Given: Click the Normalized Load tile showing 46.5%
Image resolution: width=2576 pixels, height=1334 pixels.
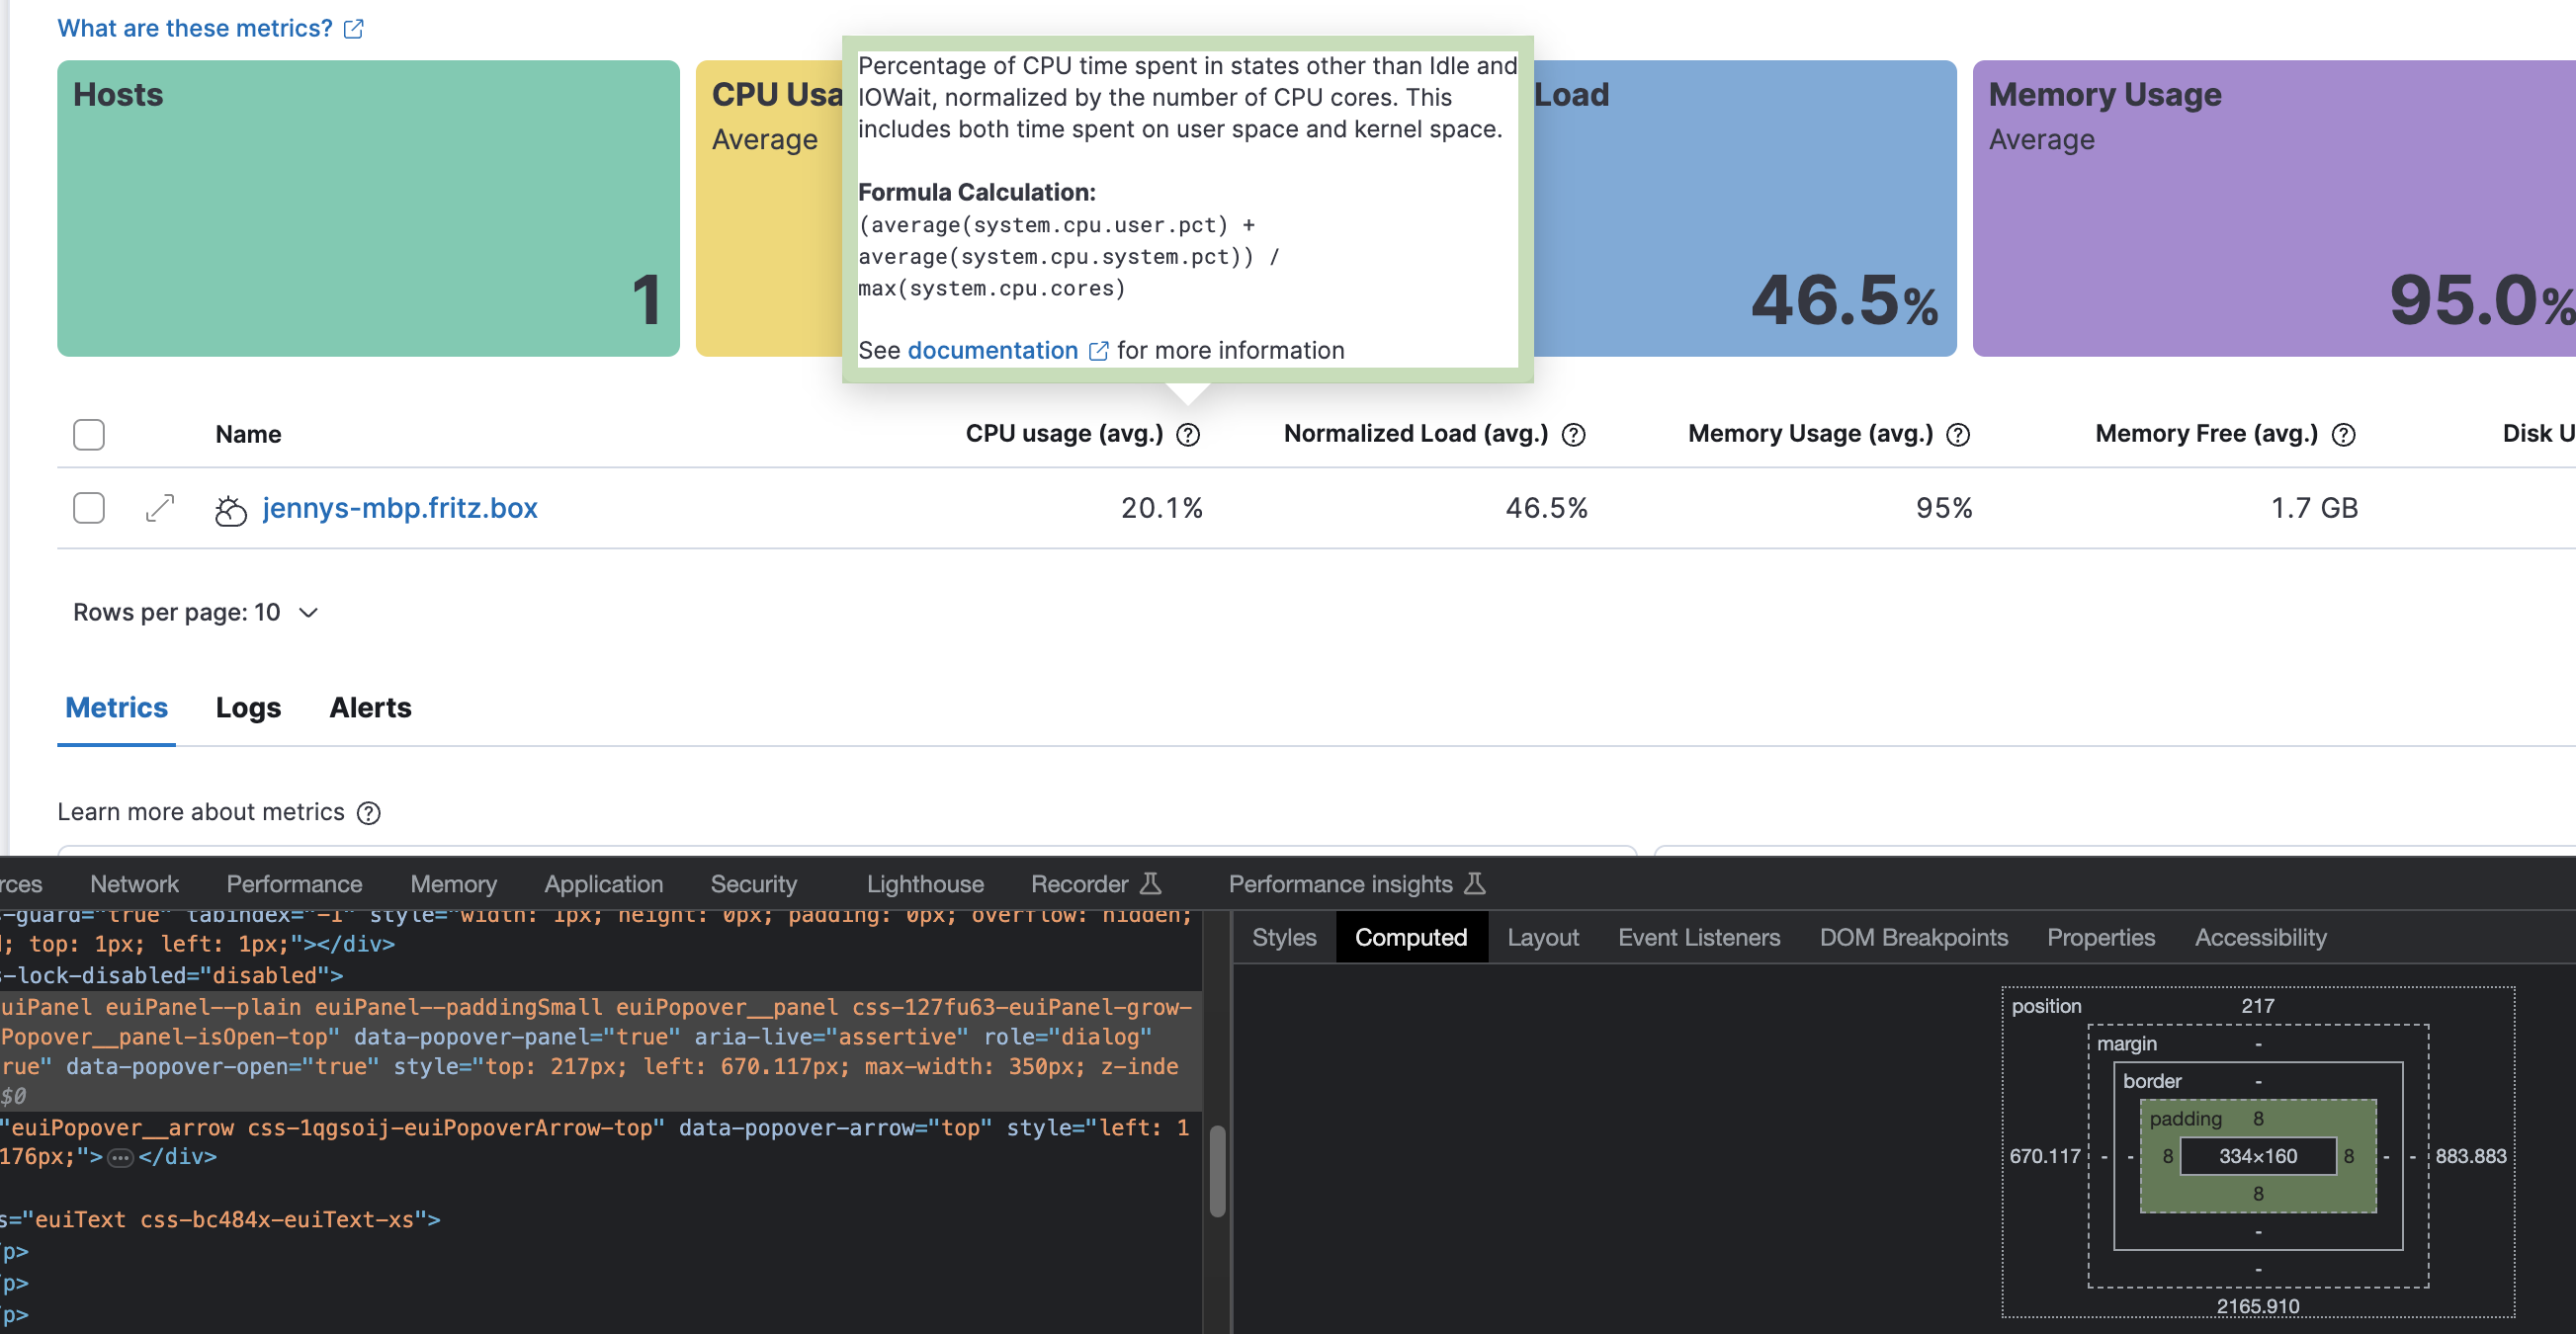Looking at the screenshot, I should pyautogui.click(x=1745, y=208).
